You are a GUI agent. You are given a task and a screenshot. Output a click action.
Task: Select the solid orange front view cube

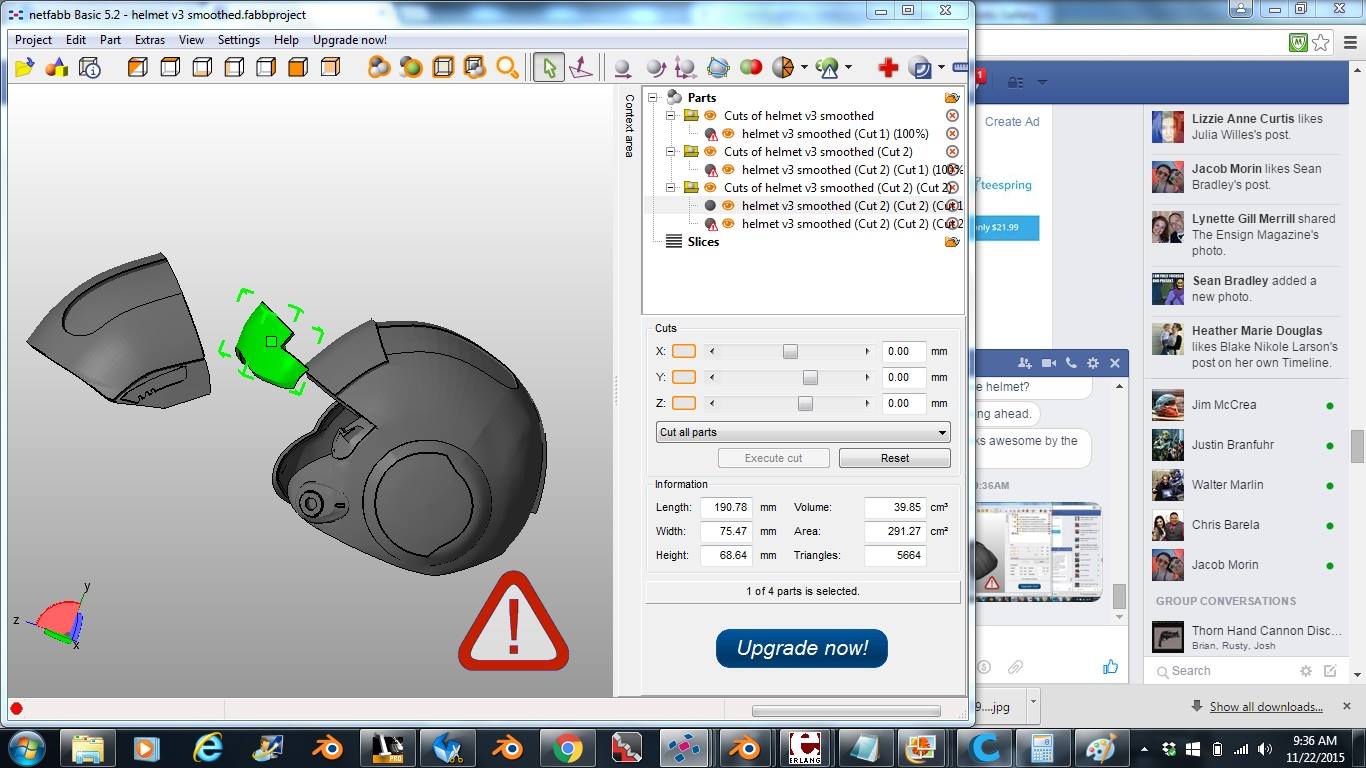click(x=298, y=68)
